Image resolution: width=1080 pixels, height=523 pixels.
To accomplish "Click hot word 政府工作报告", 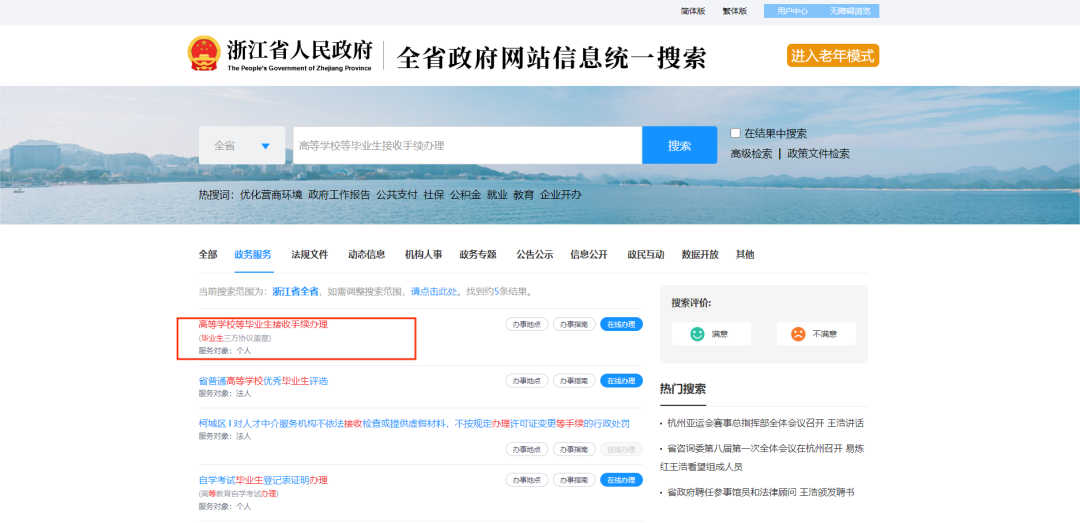I will pos(339,194).
